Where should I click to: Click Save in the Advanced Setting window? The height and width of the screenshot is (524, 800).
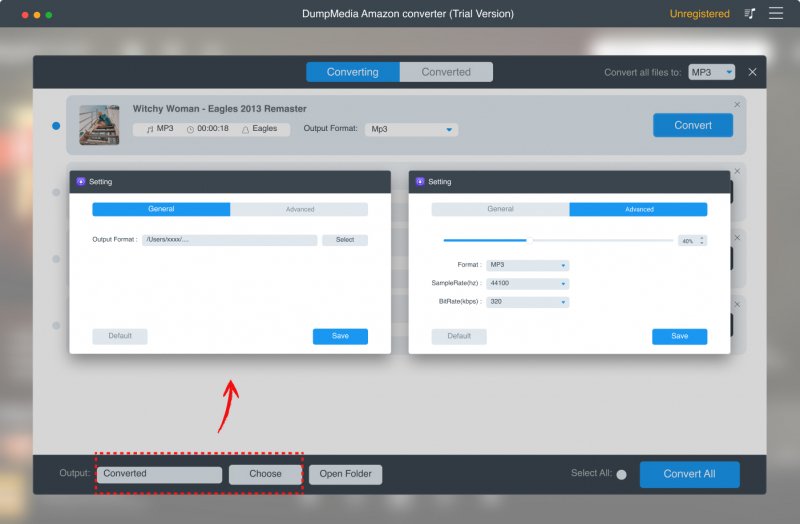[x=680, y=336]
